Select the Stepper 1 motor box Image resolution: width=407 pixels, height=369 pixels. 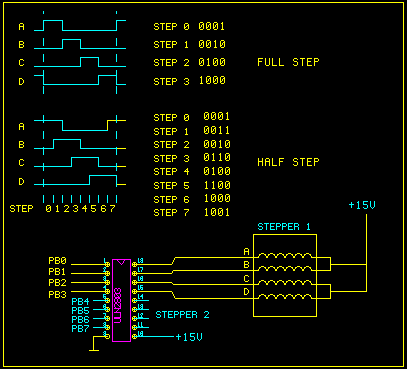pyautogui.click(x=285, y=275)
